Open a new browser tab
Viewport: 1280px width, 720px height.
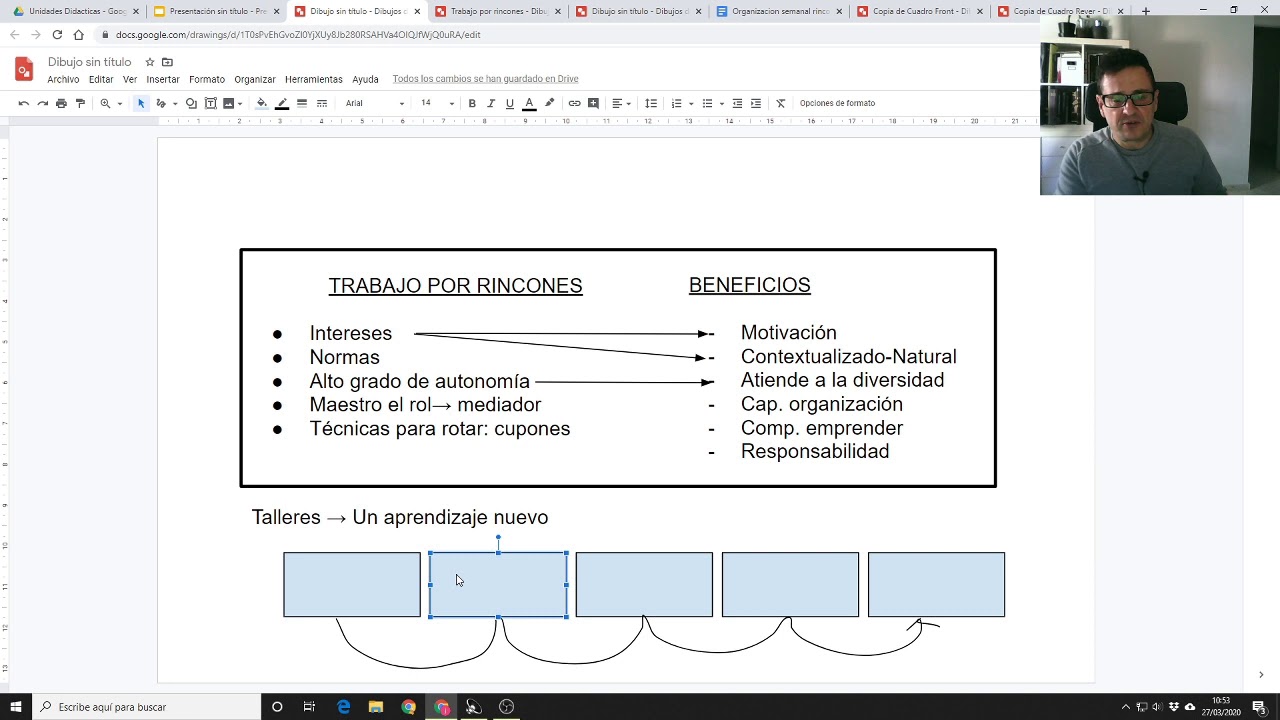1145,11
